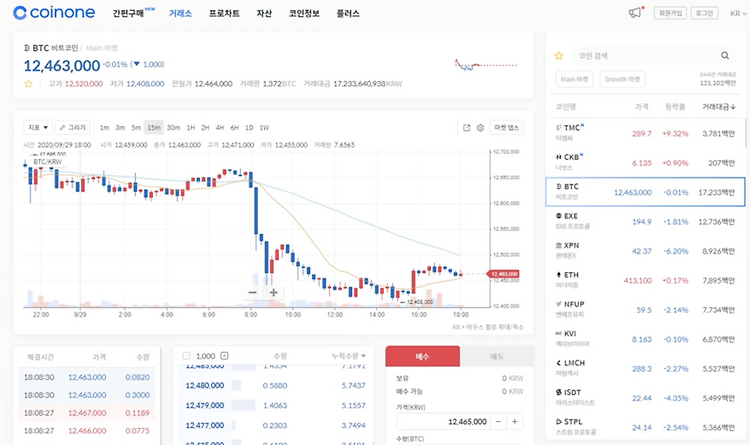Open the 마켓 뎁스 market depth button
The image size is (750, 445).
pyautogui.click(x=507, y=128)
